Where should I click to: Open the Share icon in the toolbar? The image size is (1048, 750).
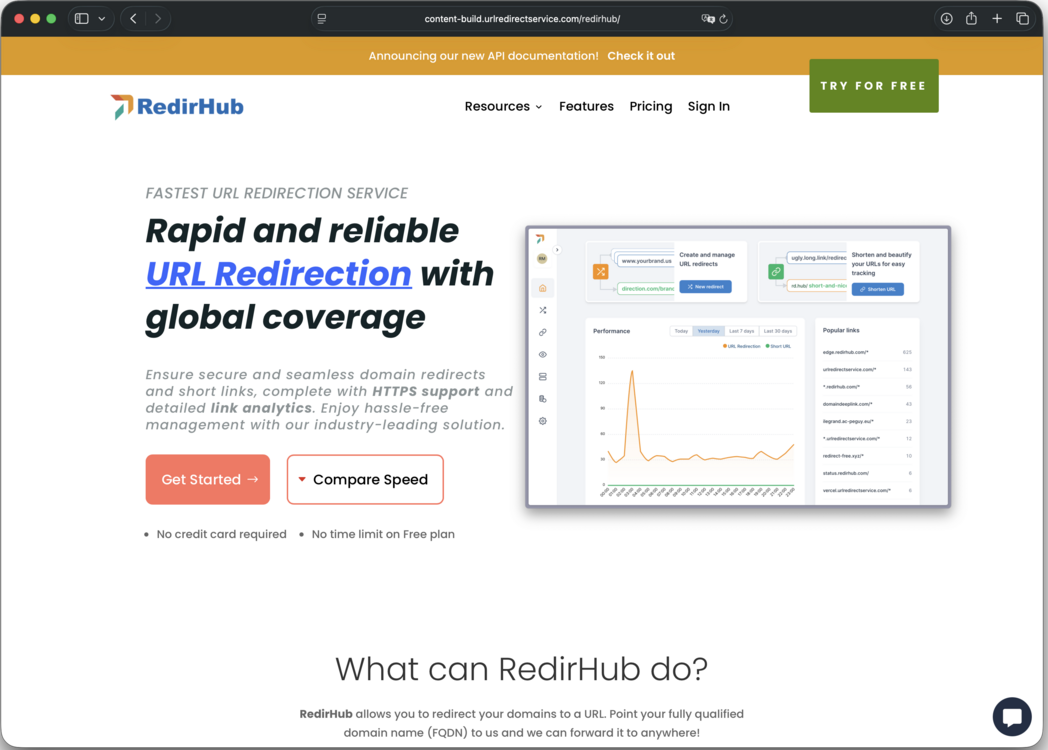[x=971, y=19]
